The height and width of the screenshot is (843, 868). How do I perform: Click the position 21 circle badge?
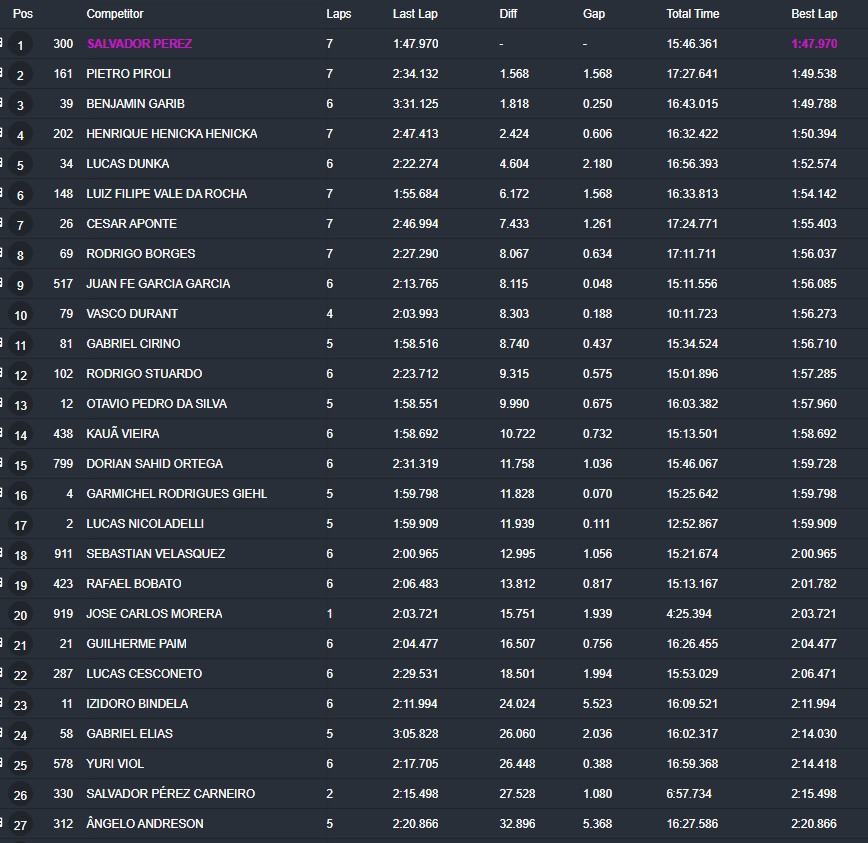pos(21,645)
